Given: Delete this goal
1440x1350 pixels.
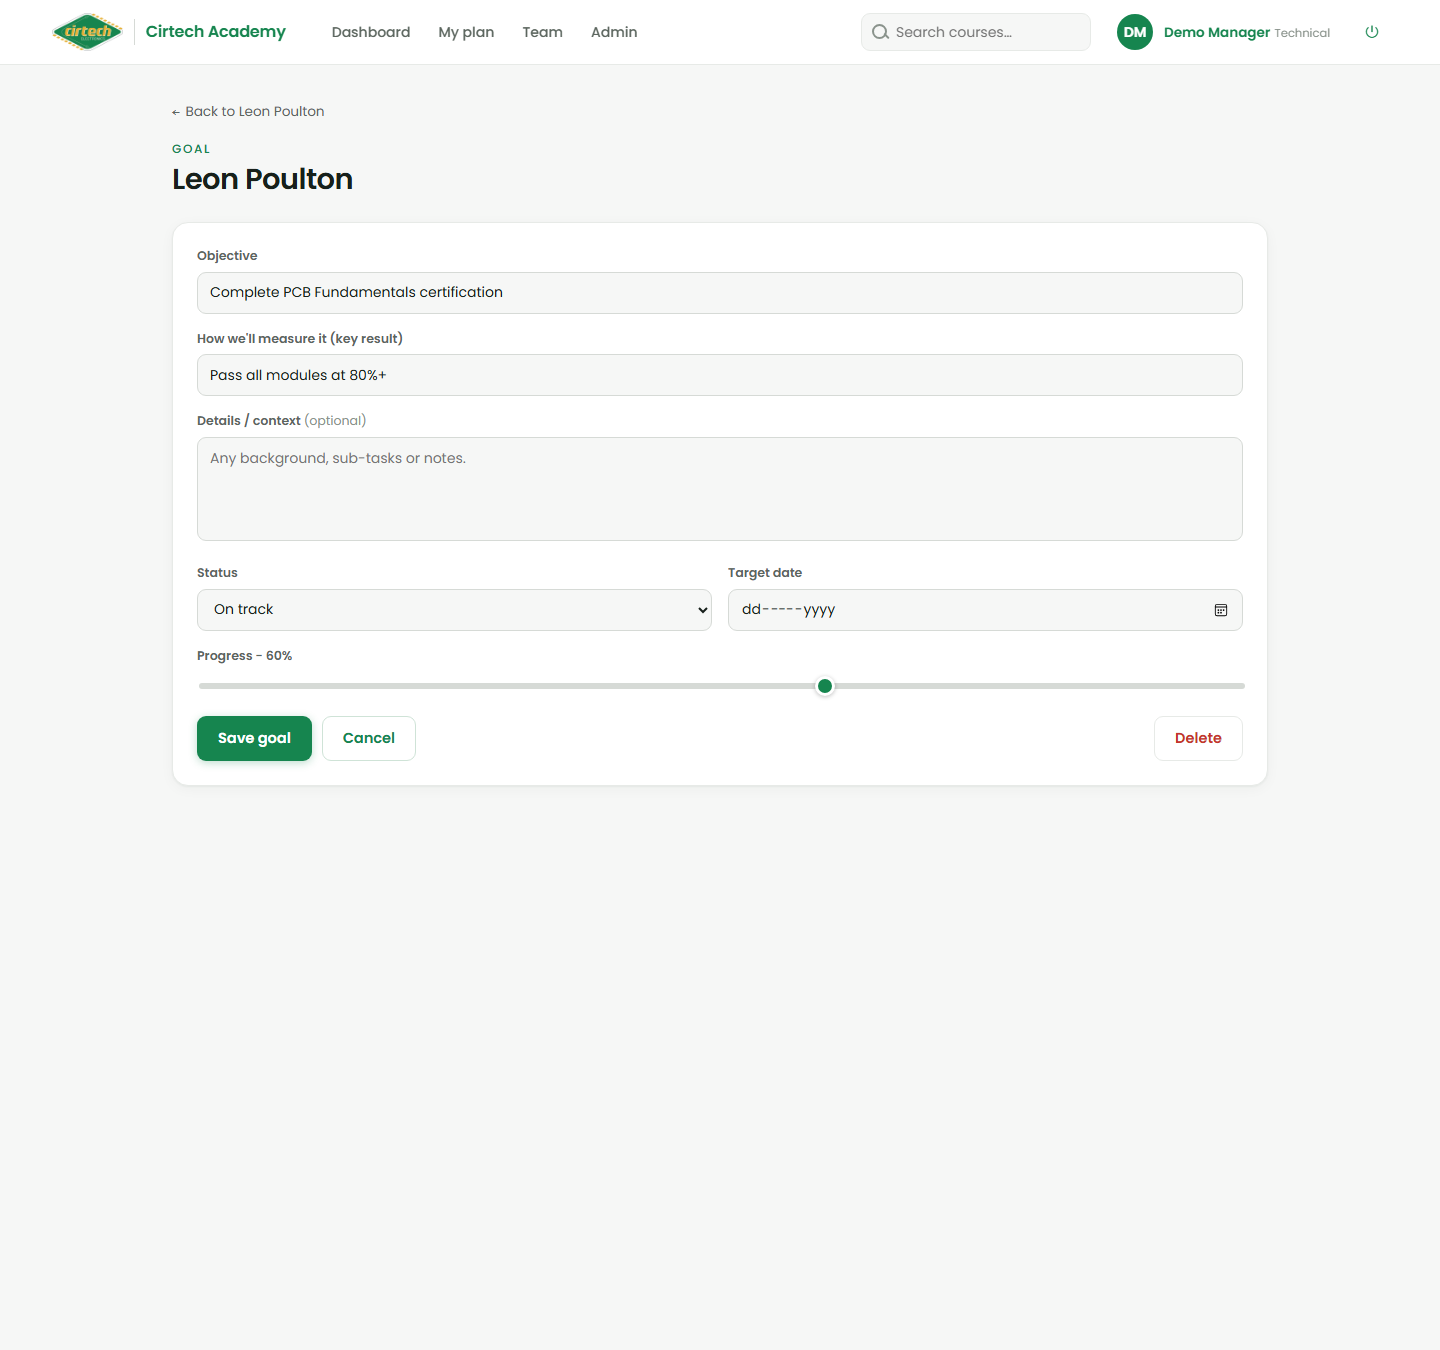Looking at the screenshot, I should 1198,738.
